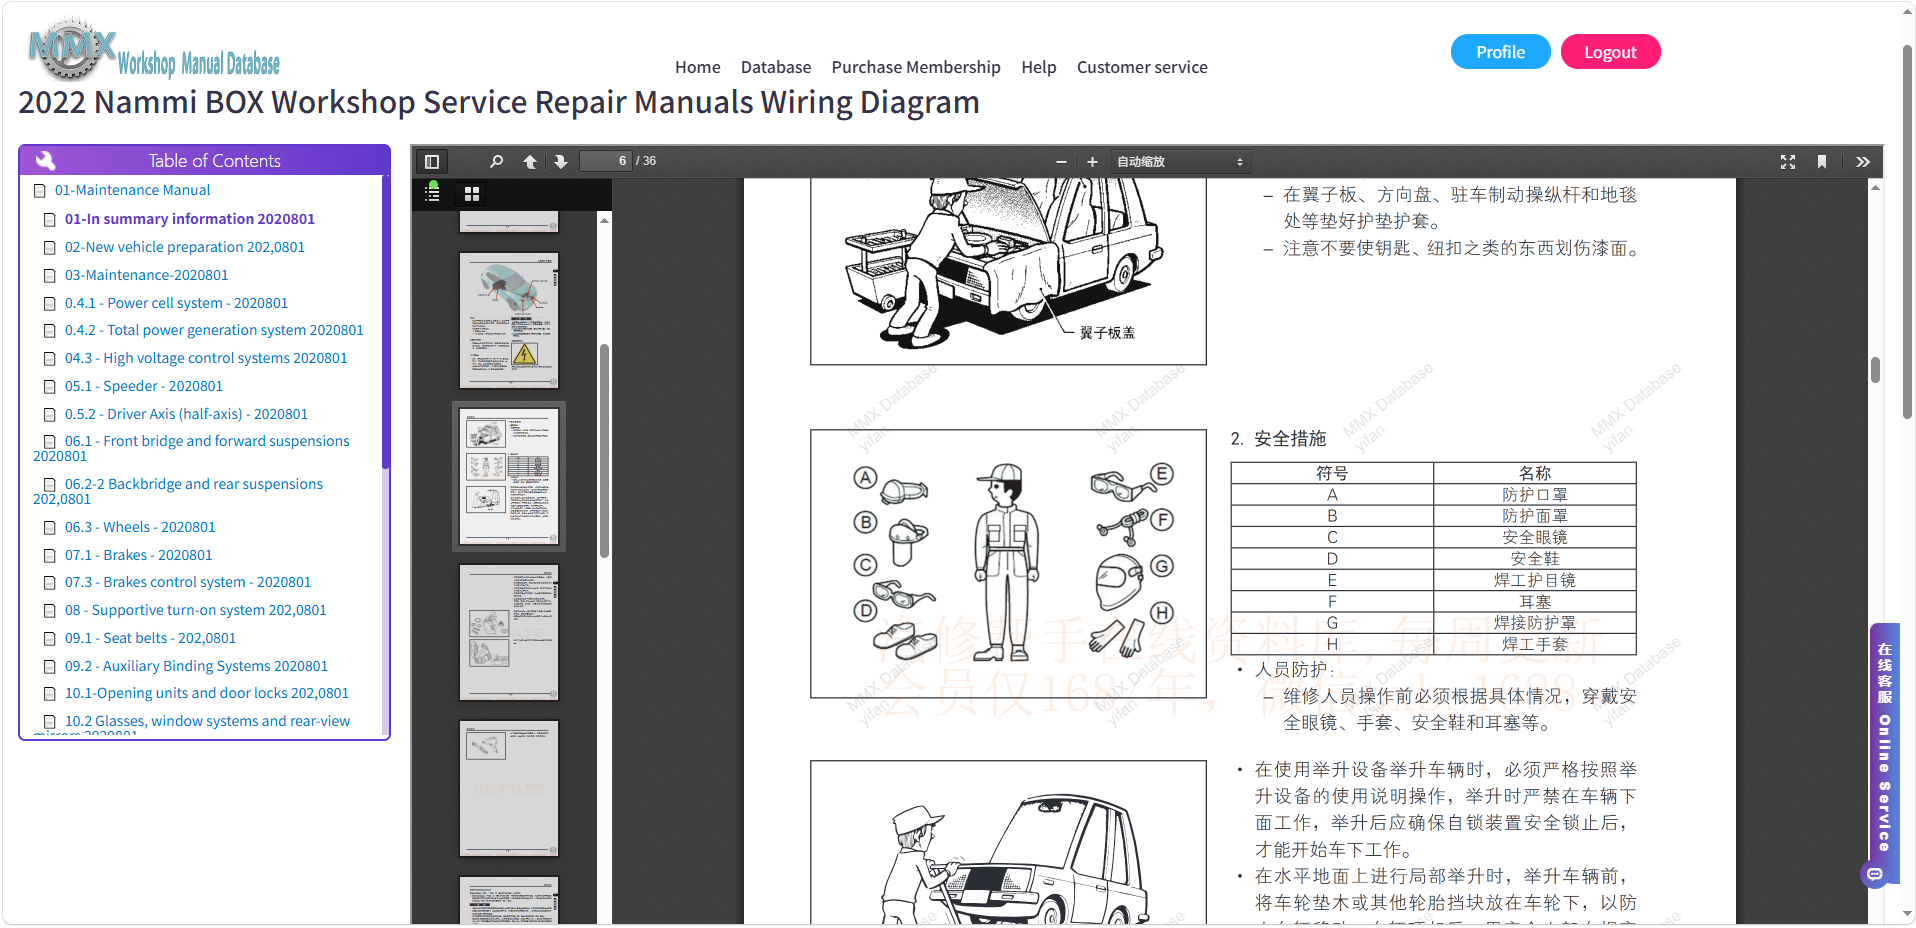Open the Home menu item
The width and height of the screenshot is (1916, 928).
(697, 67)
